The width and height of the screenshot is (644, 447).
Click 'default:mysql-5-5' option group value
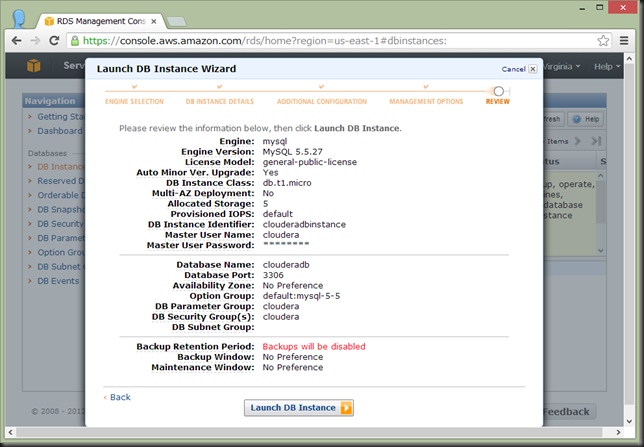(x=301, y=296)
